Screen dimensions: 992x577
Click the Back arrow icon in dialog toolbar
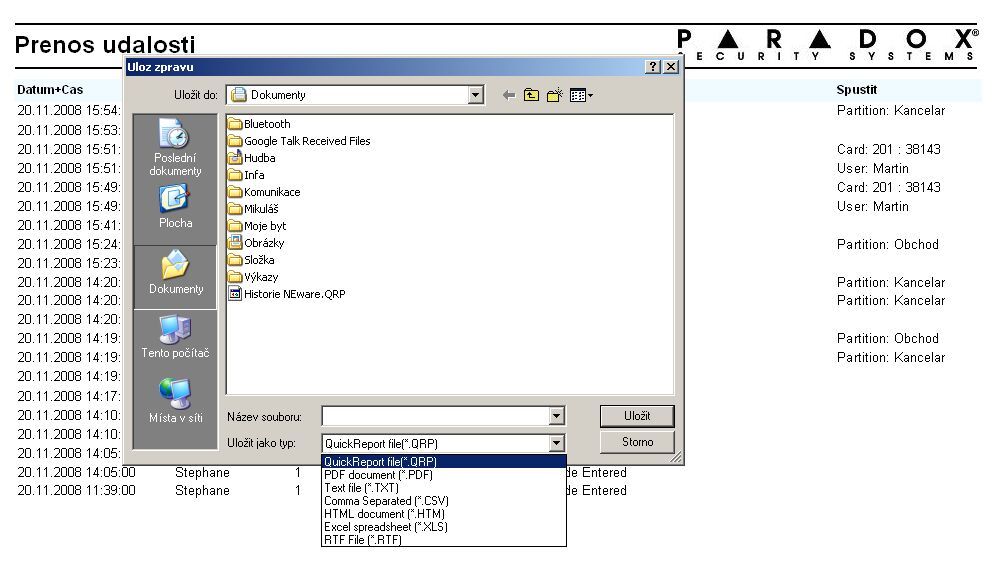[509, 95]
